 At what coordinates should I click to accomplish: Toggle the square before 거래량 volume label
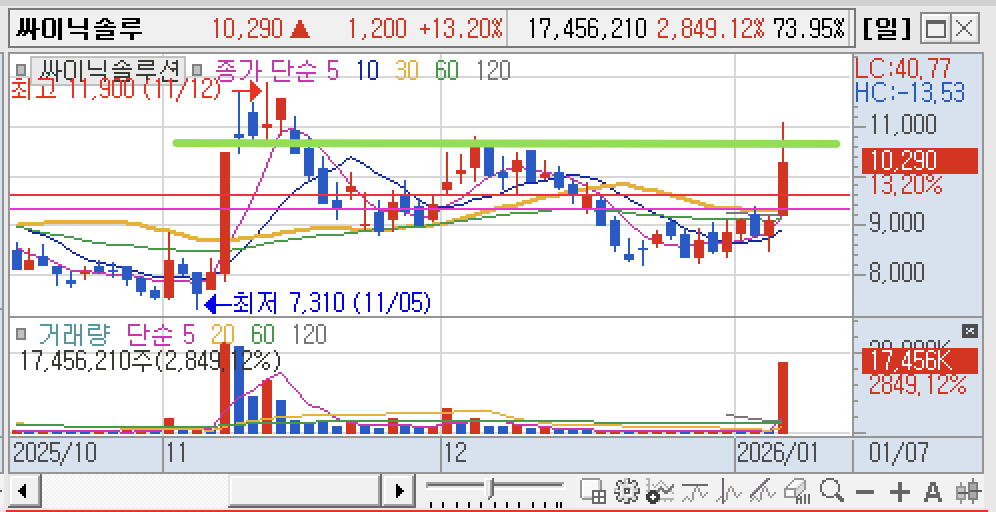pos(20,334)
